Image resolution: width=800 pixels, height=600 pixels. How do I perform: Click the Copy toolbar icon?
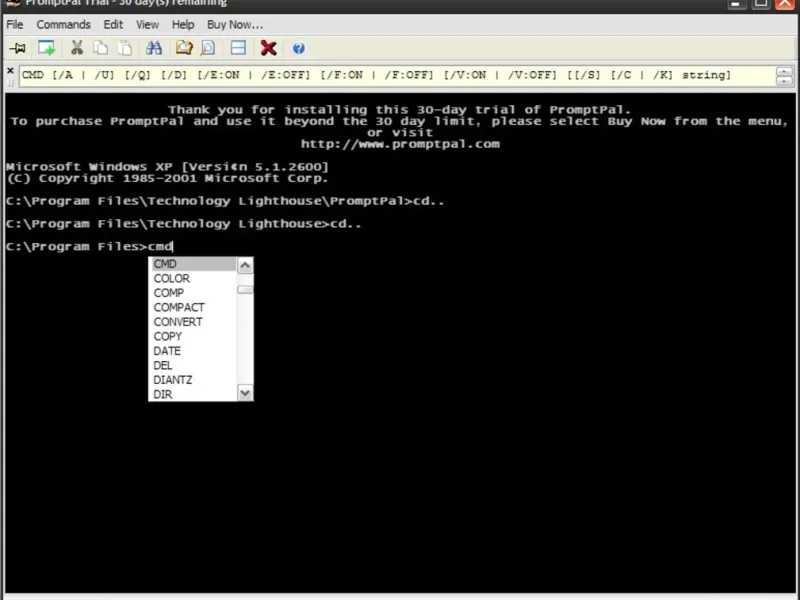pos(101,48)
